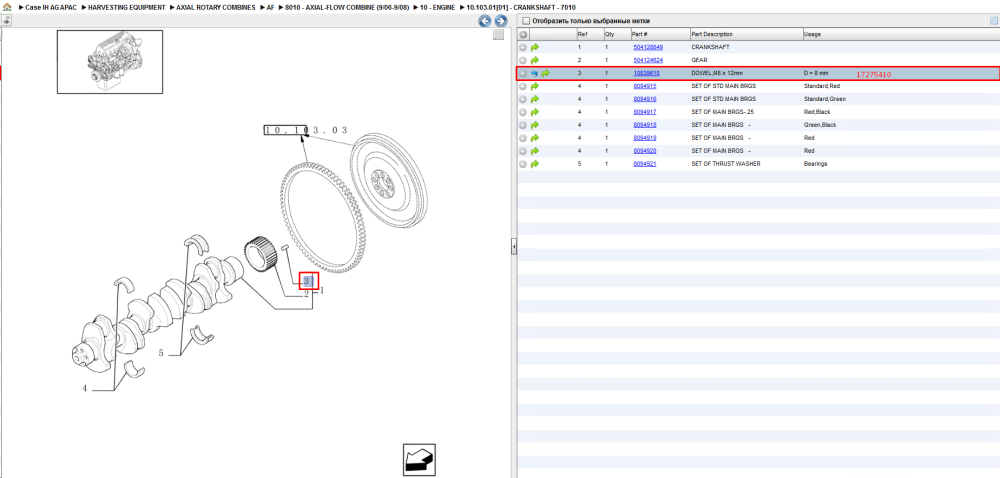Click the panel toggle icon below home
The width and height of the screenshot is (1000, 478).
tap(6, 20)
